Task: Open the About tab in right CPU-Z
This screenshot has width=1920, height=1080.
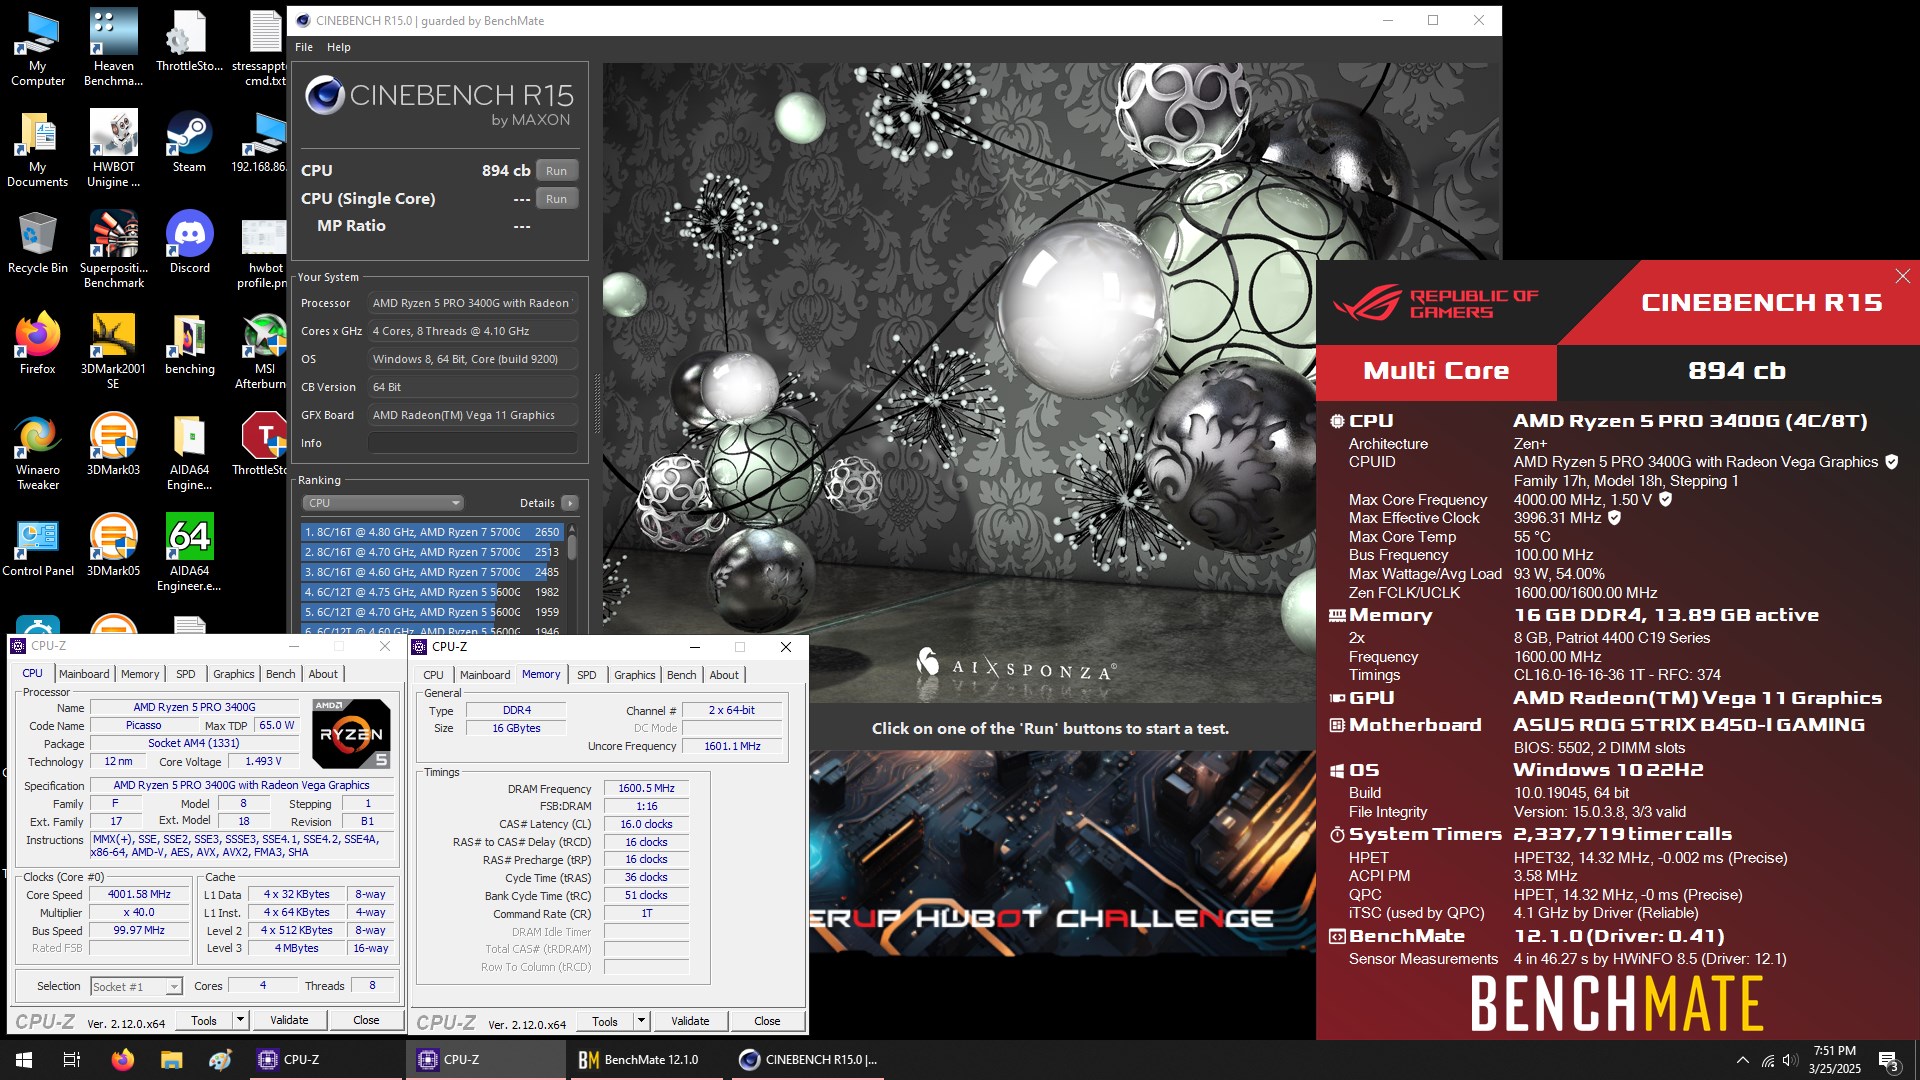Action: click(724, 675)
